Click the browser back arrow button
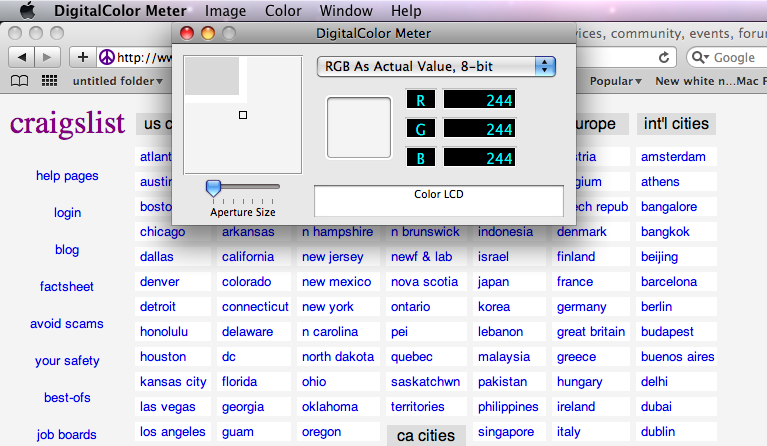Screen dimensions: 767x446 (x=22, y=57)
